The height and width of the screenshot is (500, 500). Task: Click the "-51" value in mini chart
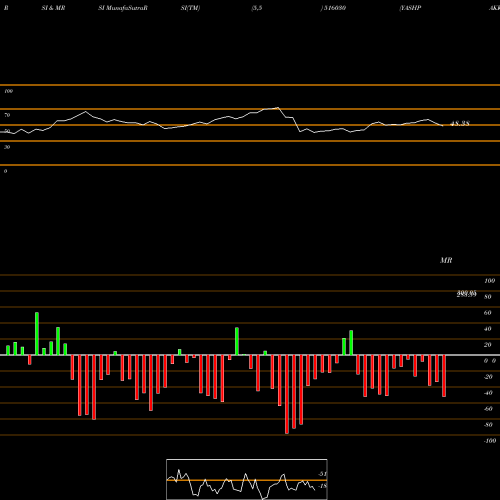click(322, 474)
